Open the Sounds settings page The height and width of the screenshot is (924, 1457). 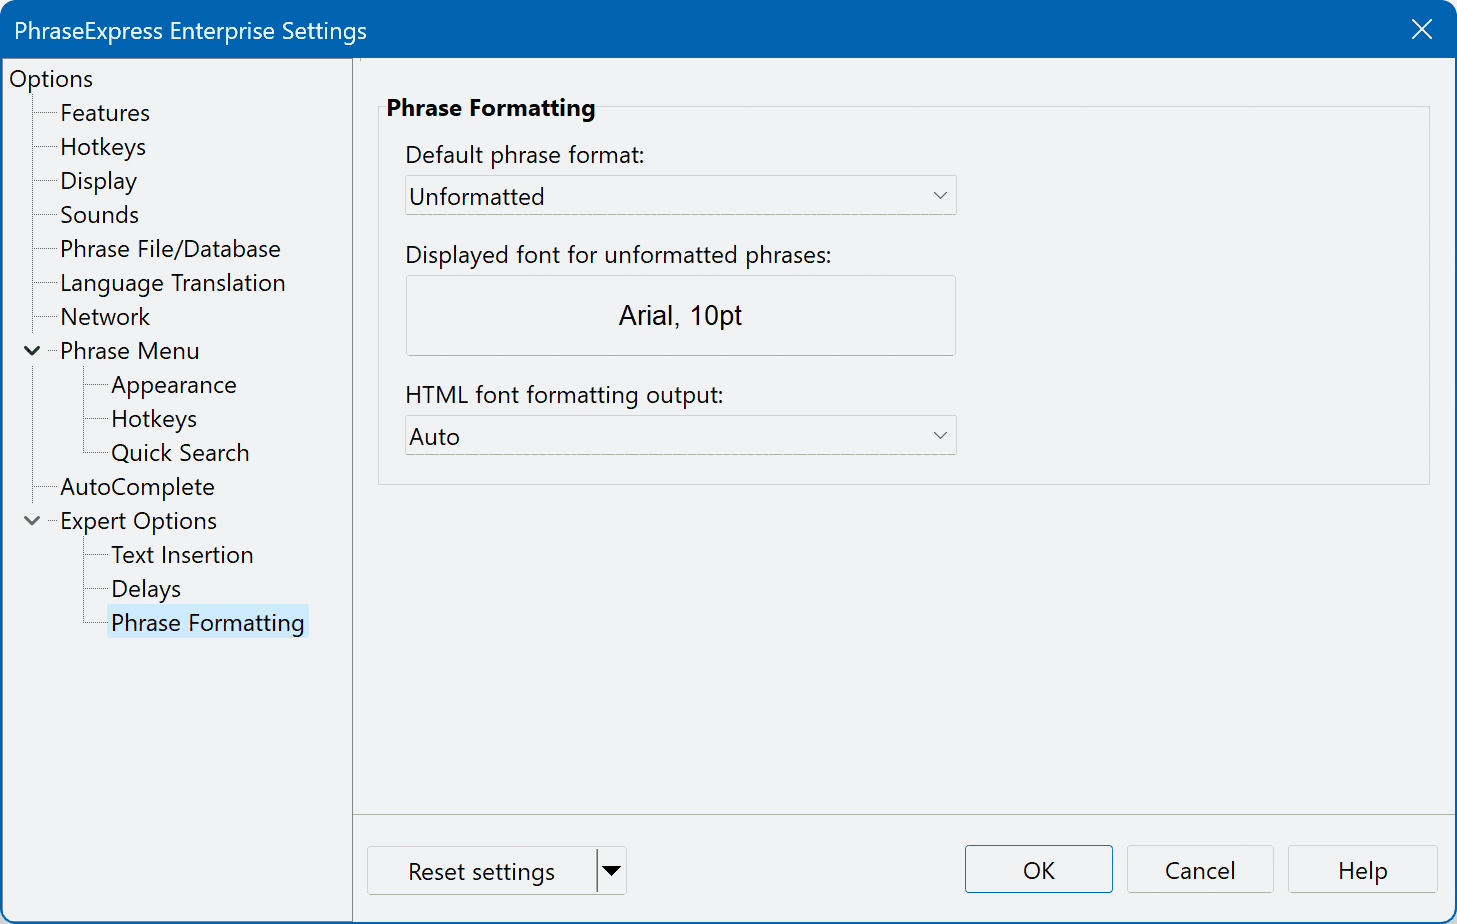click(x=99, y=215)
